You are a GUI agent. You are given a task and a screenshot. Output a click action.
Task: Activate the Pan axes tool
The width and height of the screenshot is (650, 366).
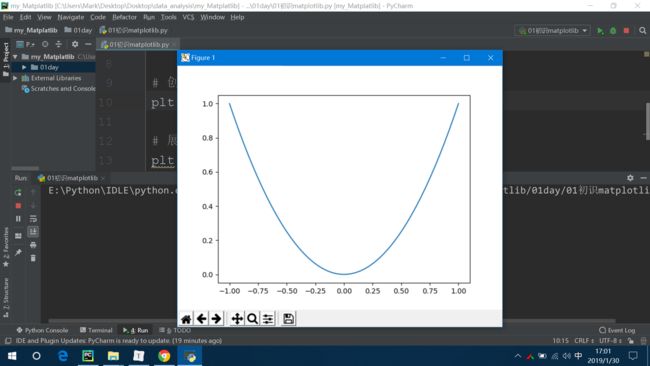pyautogui.click(x=237, y=319)
